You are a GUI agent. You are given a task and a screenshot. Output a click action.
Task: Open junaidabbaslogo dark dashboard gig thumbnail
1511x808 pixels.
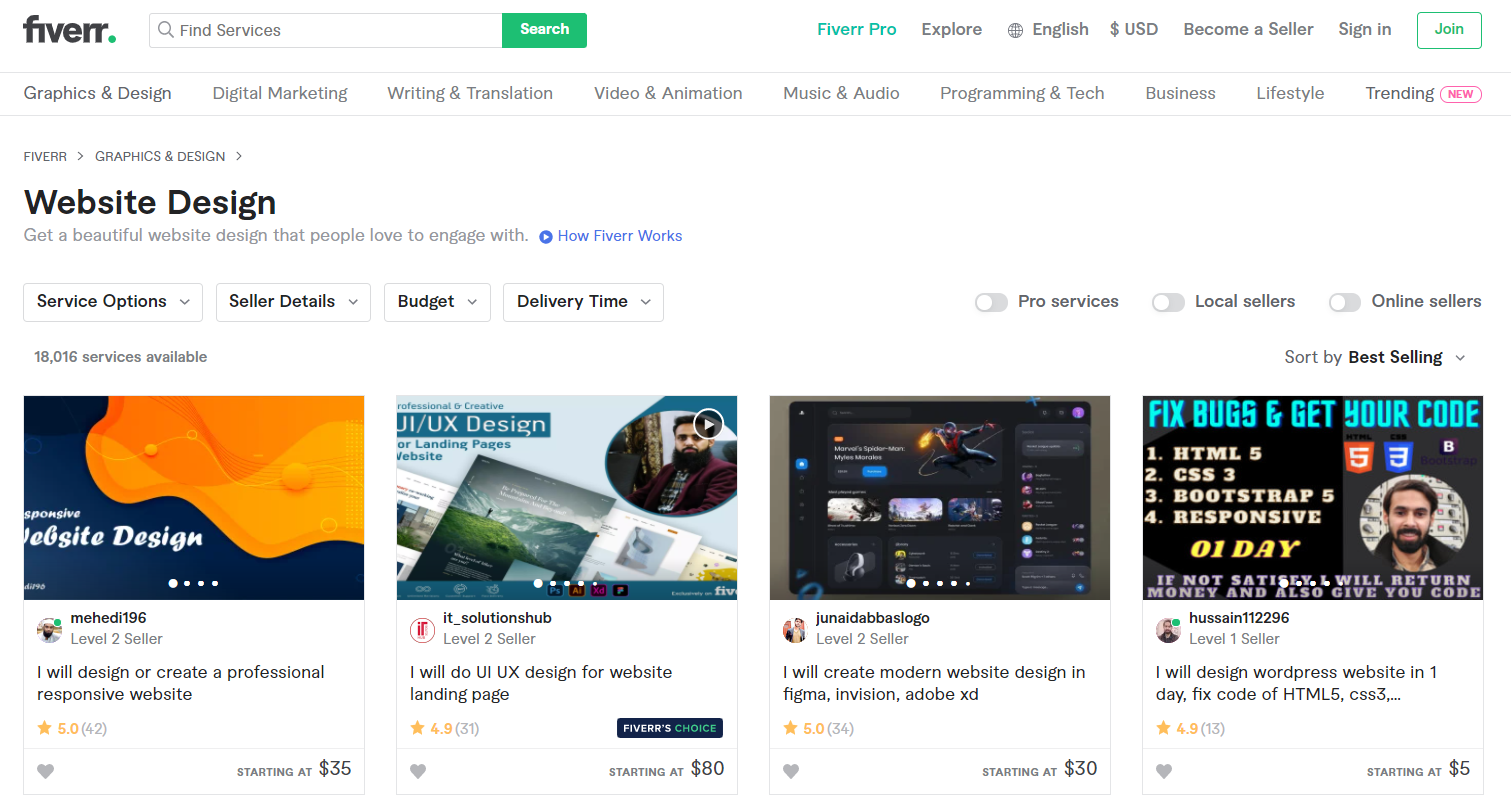pos(940,498)
